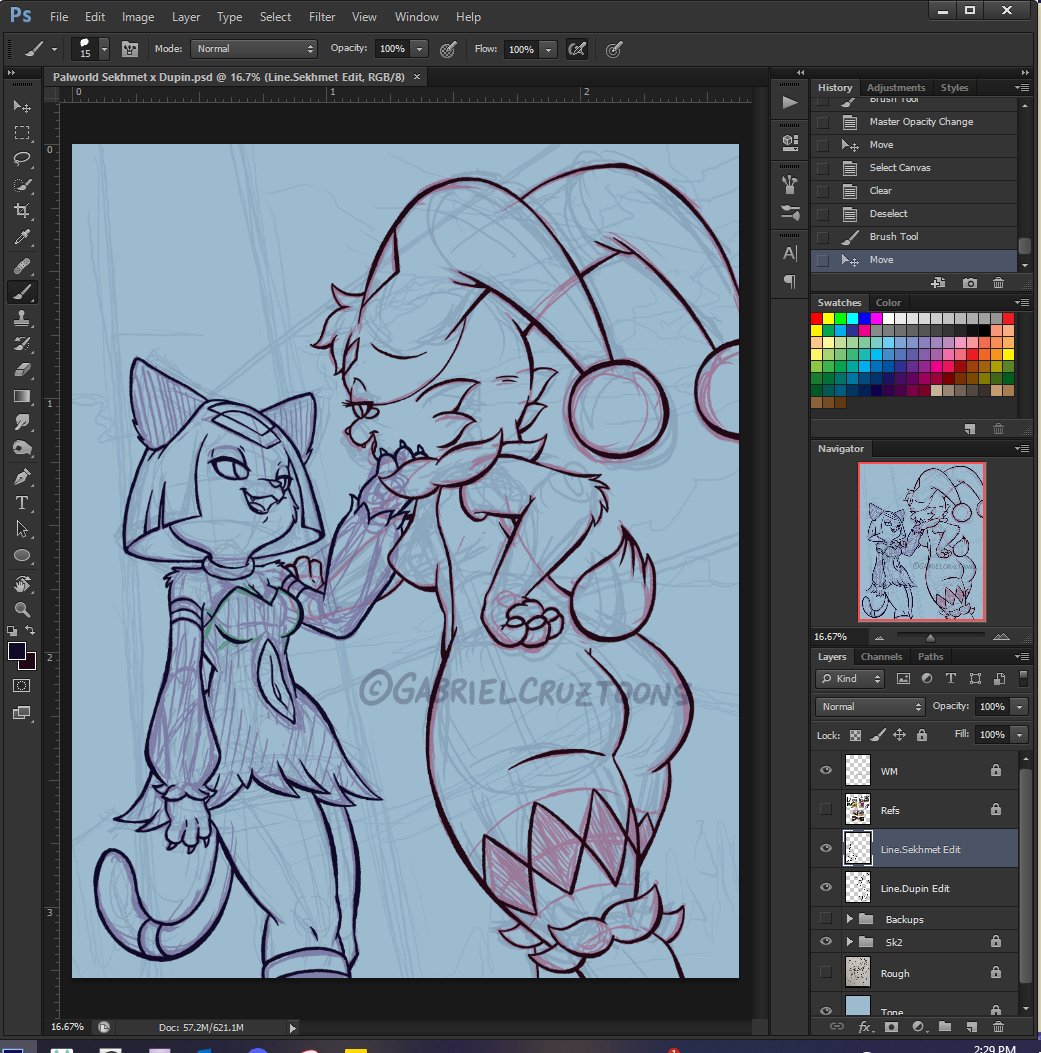Click the Navigator preview thumbnail
1041x1053 pixels.
(x=921, y=541)
